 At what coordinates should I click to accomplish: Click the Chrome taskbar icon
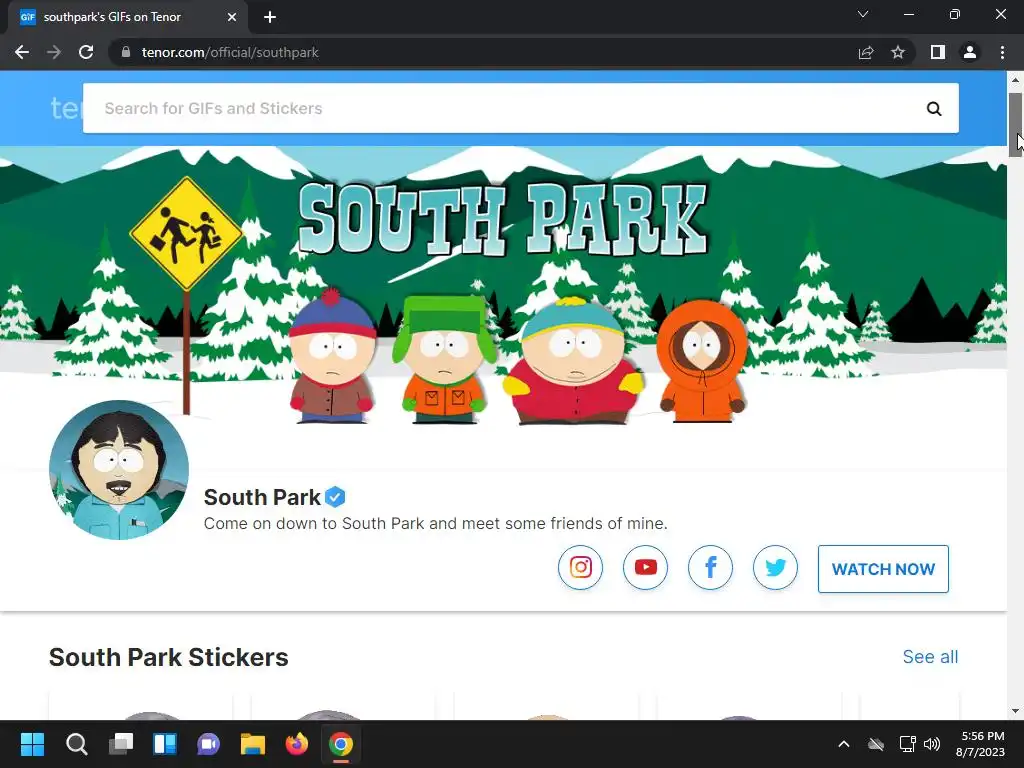[x=341, y=744]
